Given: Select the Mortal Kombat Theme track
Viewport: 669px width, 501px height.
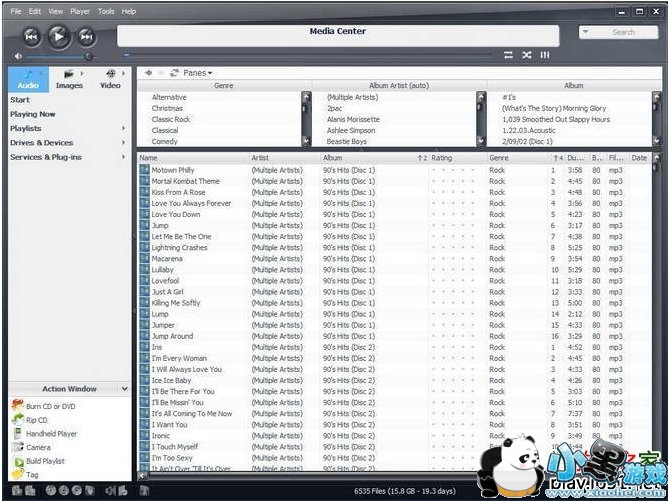Looking at the screenshot, I should tap(186, 181).
